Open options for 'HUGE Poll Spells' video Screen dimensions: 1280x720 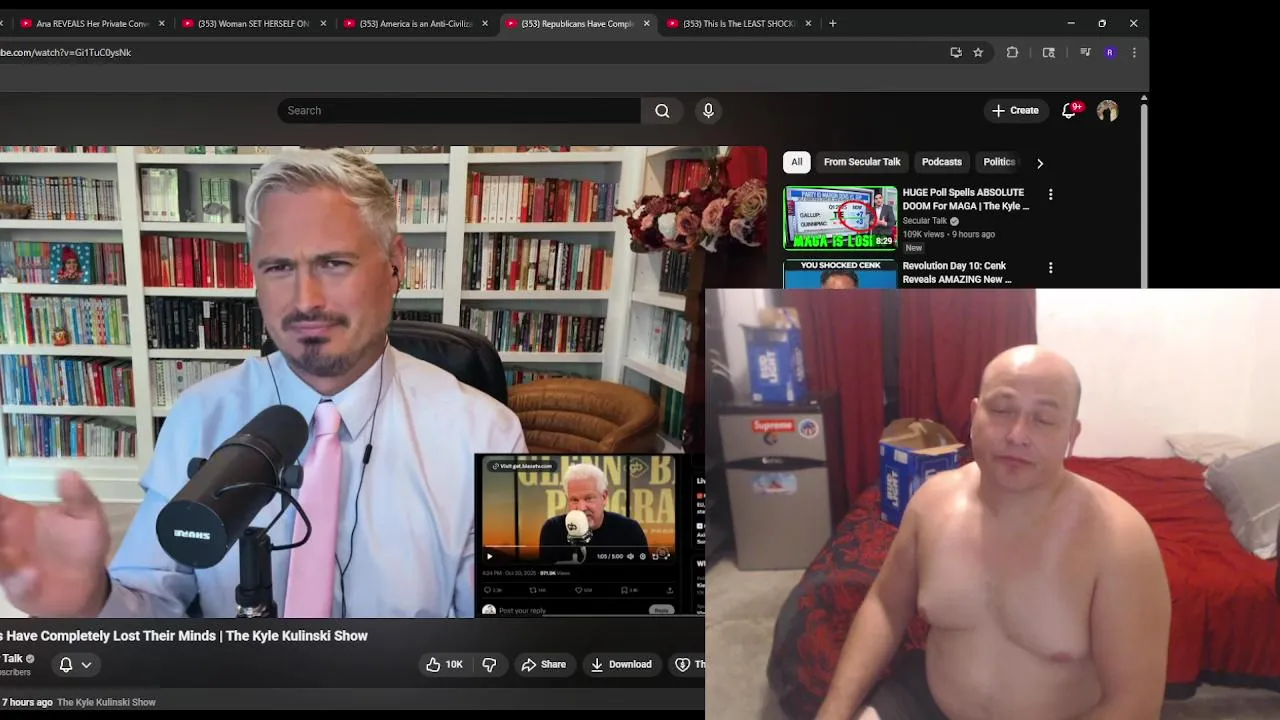tap(1050, 194)
